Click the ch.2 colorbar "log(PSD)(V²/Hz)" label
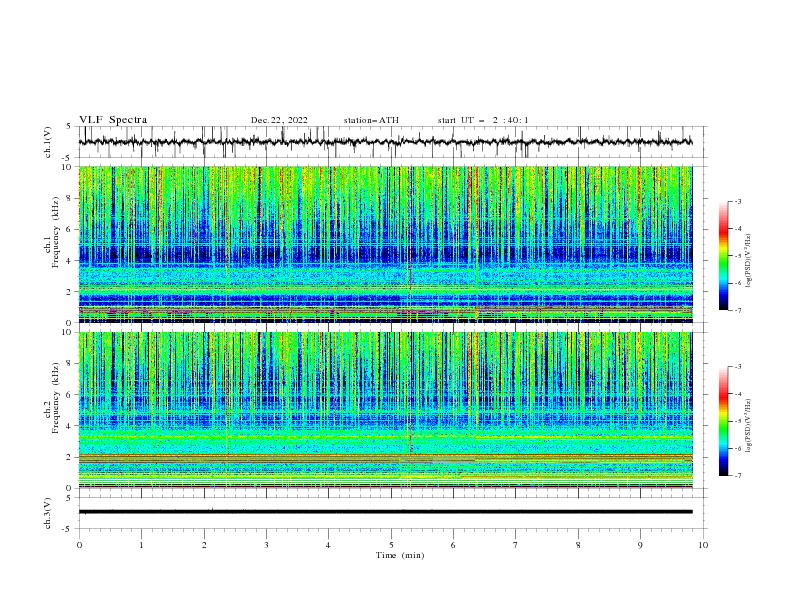This screenshot has width=792, height=612. point(749,426)
